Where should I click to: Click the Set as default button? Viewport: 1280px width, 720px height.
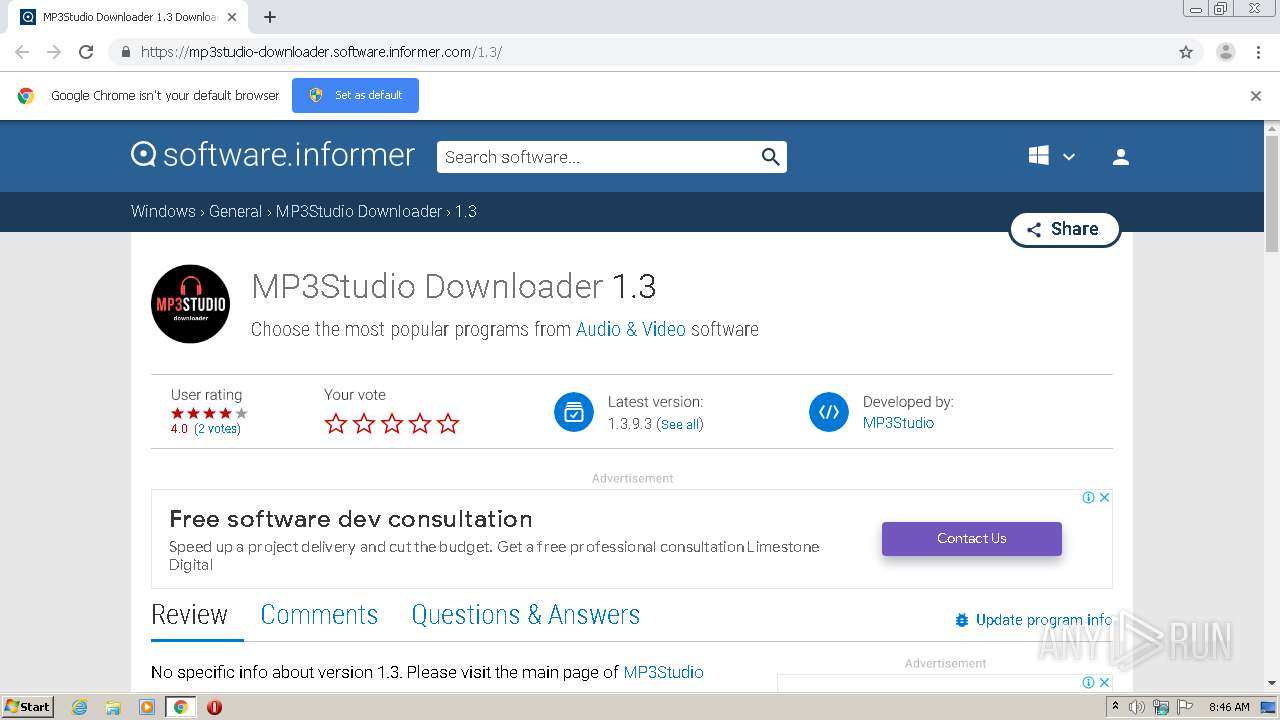355,95
